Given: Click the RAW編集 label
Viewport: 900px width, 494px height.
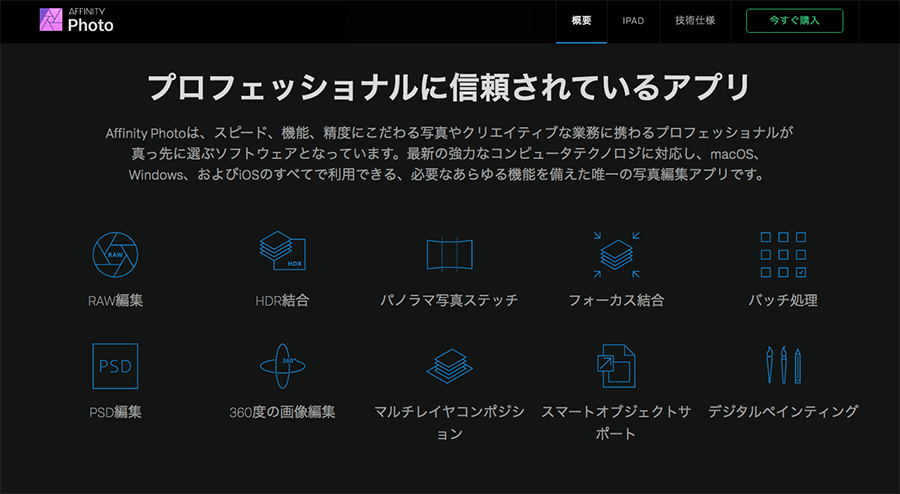Looking at the screenshot, I should tap(115, 301).
